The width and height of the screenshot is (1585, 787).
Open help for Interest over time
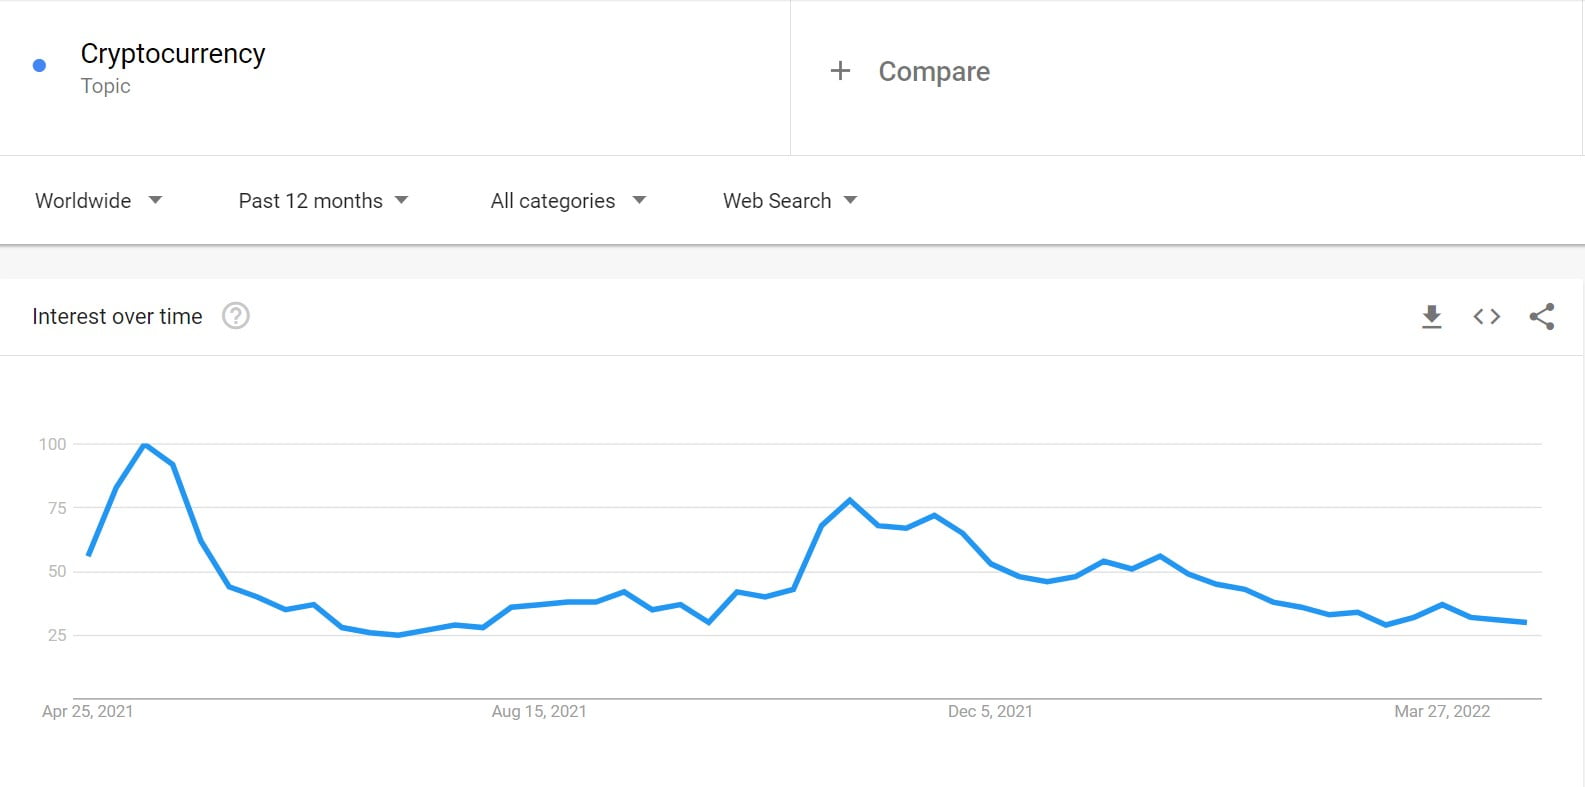[x=235, y=316]
